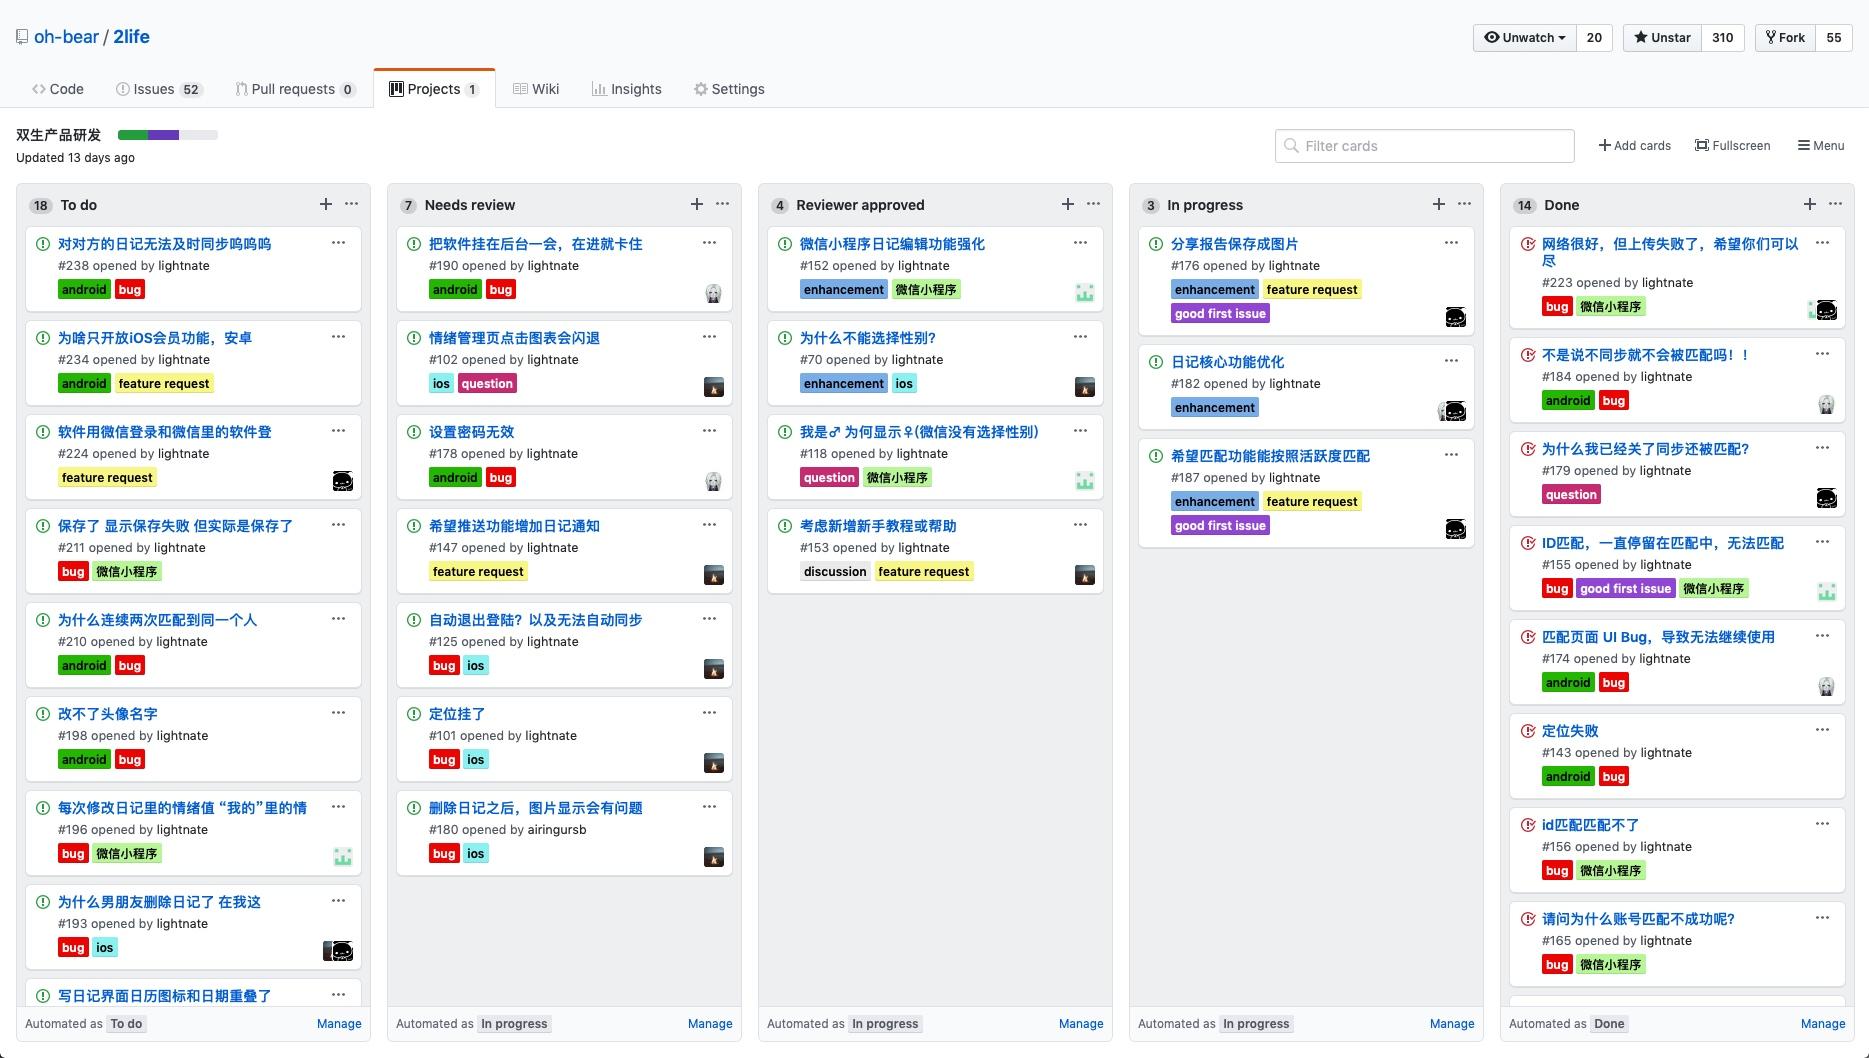Open the To do column options menu
1869x1058 pixels.
352,204
